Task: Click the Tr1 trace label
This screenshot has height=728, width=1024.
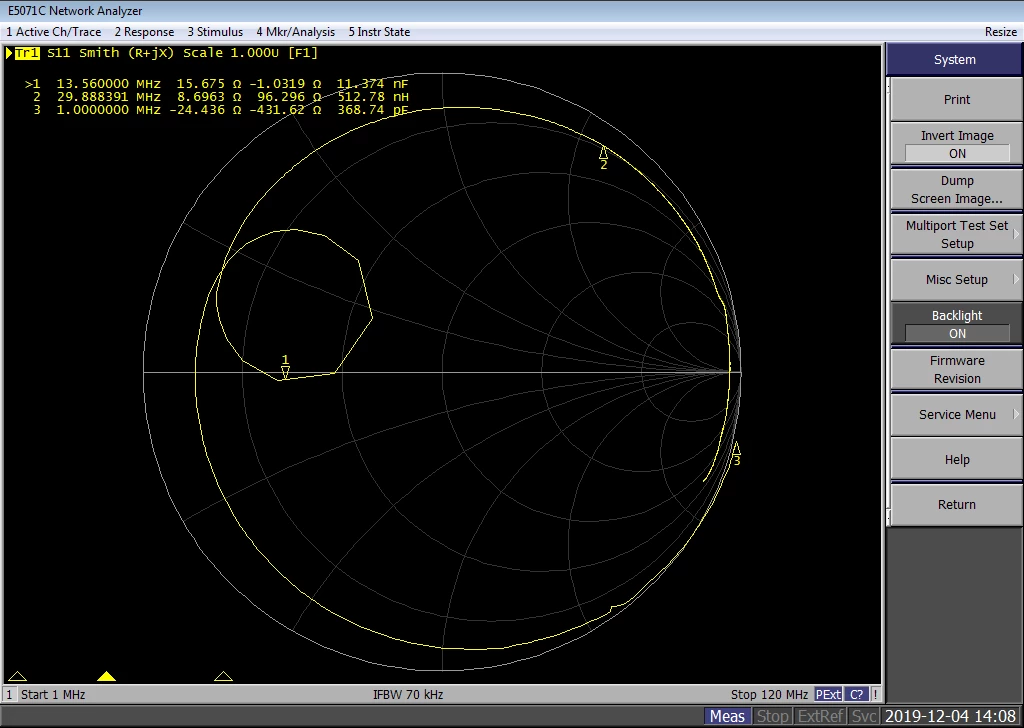Action: (27, 53)
